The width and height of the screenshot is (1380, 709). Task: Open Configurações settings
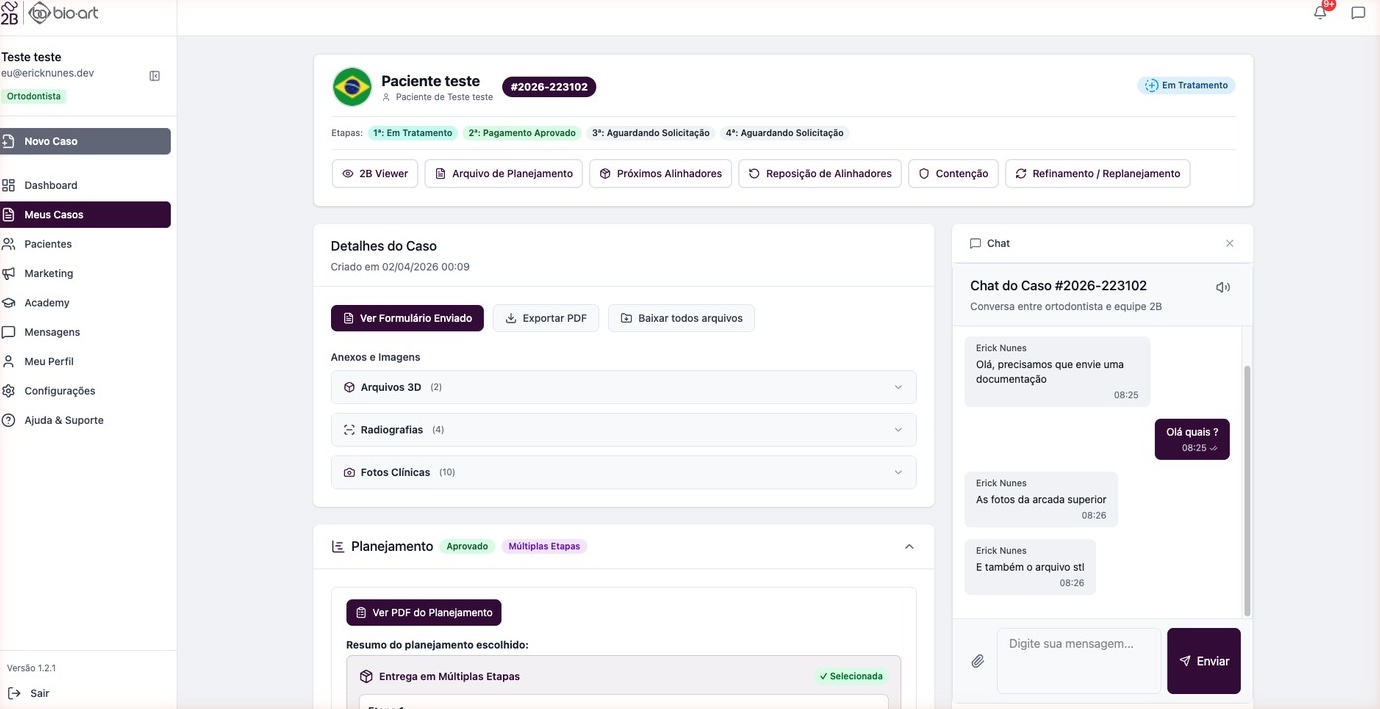click(86, 391)
